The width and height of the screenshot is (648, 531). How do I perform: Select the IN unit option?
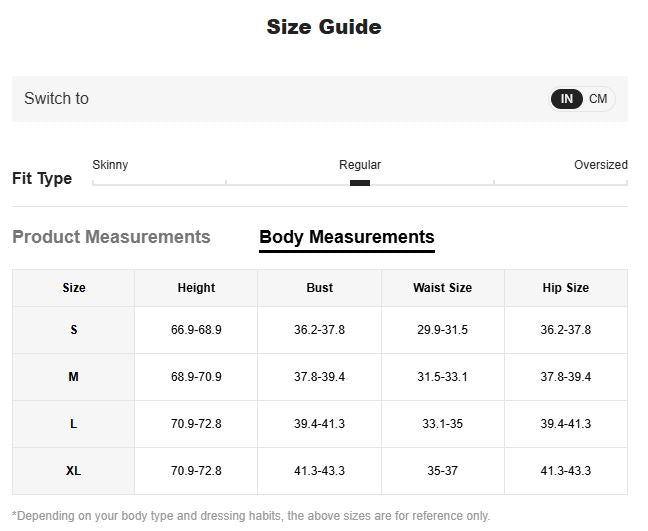coord(566,99)
